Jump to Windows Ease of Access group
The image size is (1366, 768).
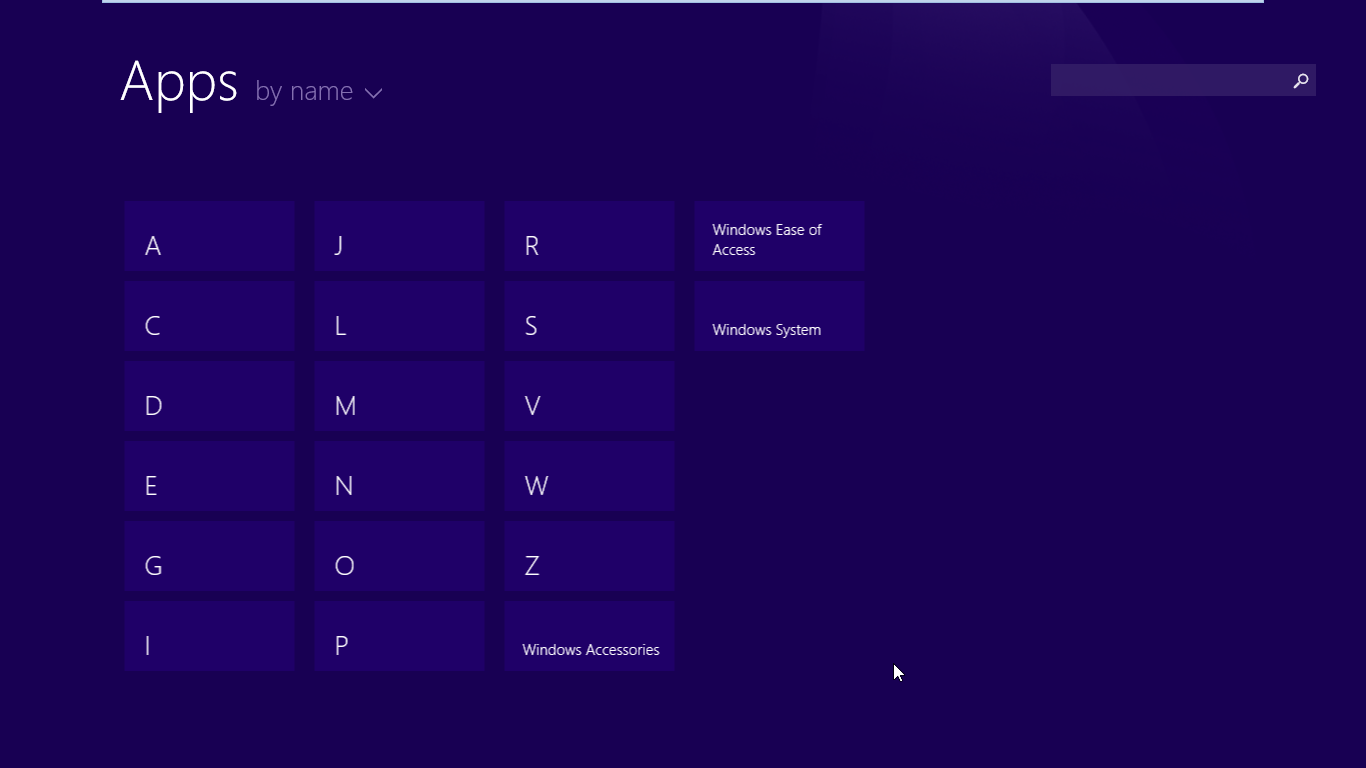point(779,237)
